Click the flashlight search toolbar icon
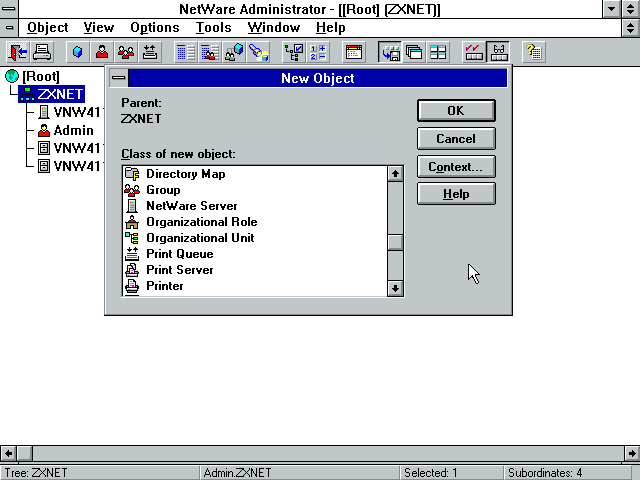 pyautogui.click(x=258, y=52)
